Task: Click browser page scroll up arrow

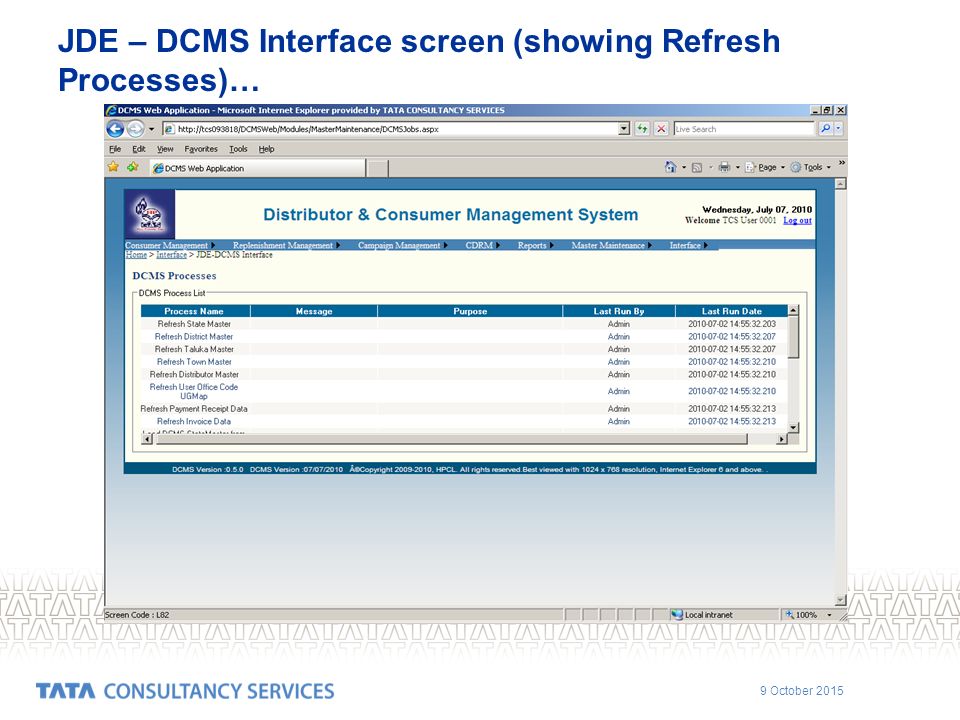Action: click(841, 184)
